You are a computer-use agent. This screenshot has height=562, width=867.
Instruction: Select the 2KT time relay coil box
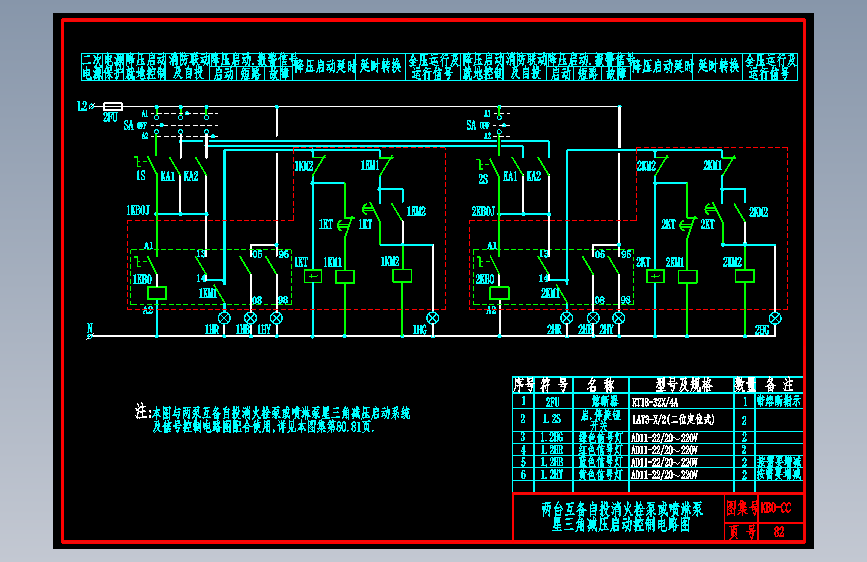655,275
